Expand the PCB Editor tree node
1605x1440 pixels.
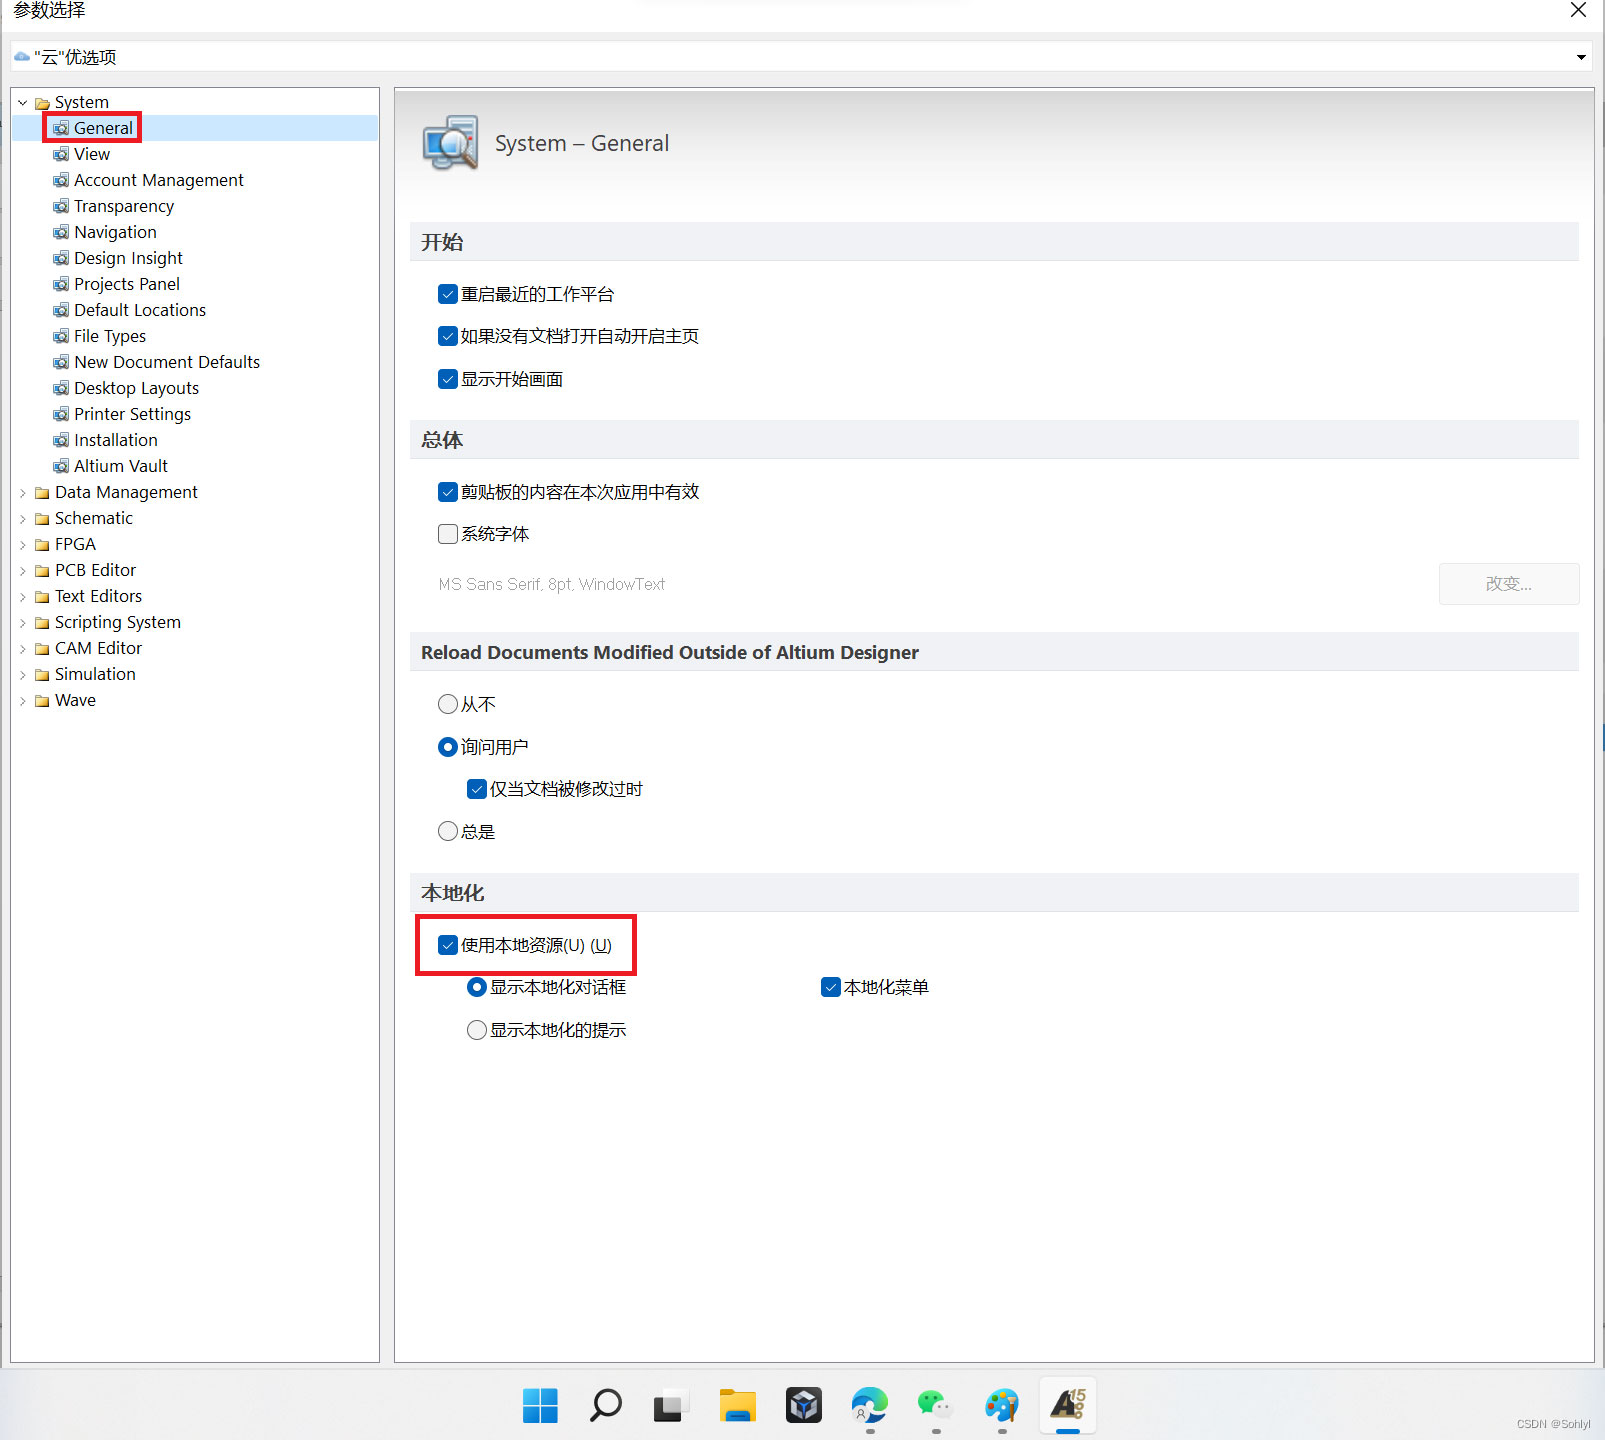pyautogui.click(x=23, y=571)
